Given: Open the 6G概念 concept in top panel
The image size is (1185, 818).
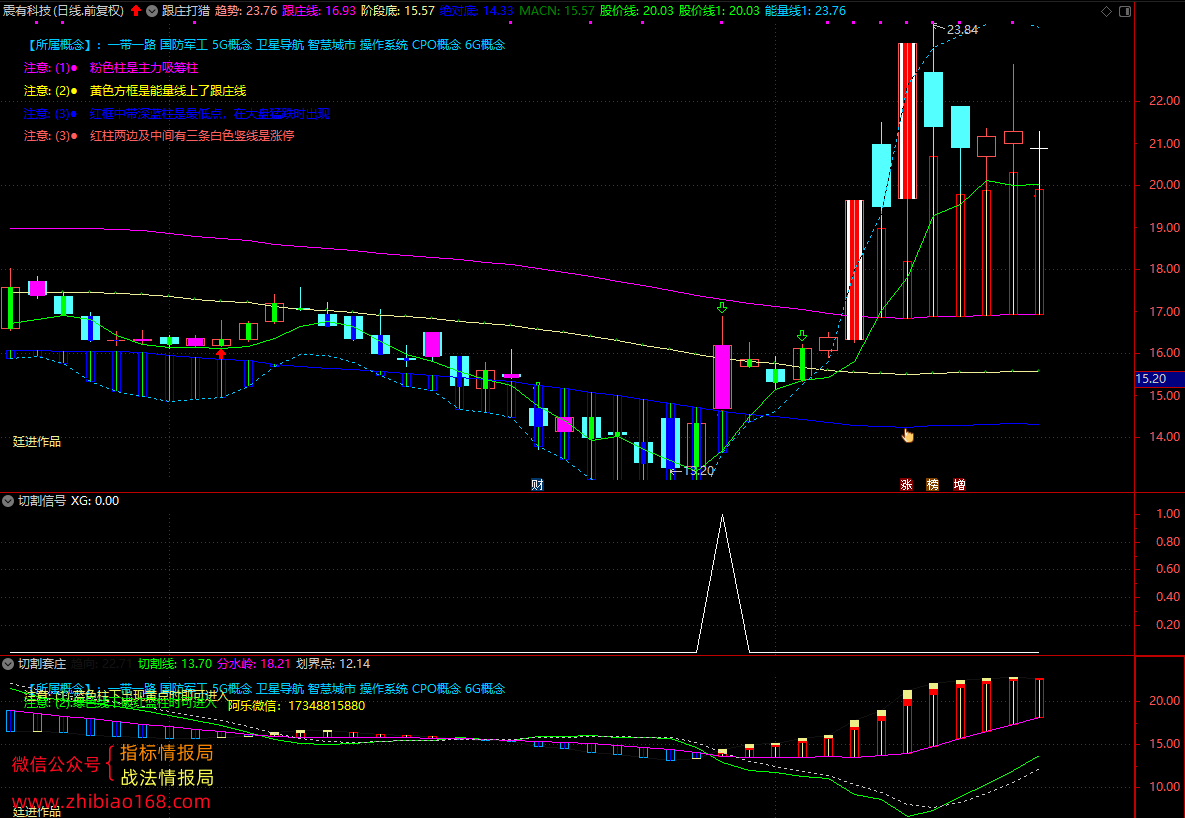Looking at the screenshot, I should coord(484,45).
